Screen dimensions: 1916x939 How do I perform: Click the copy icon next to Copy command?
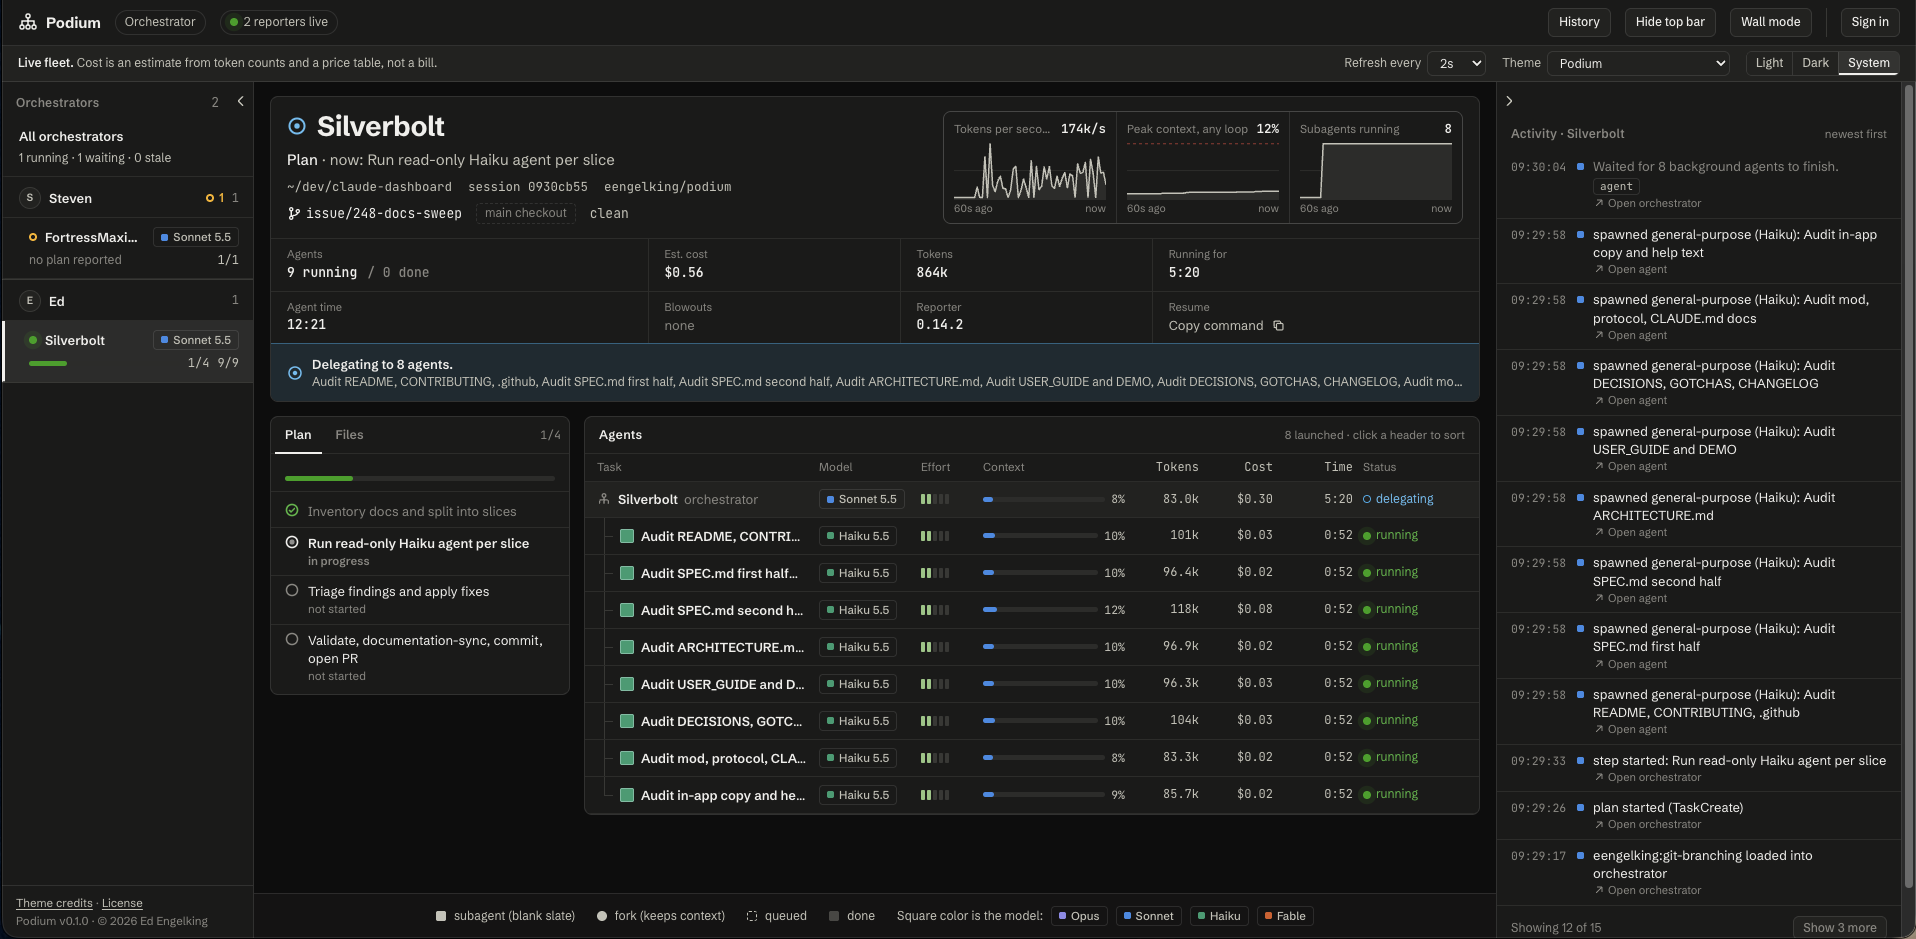point(1278,326)
